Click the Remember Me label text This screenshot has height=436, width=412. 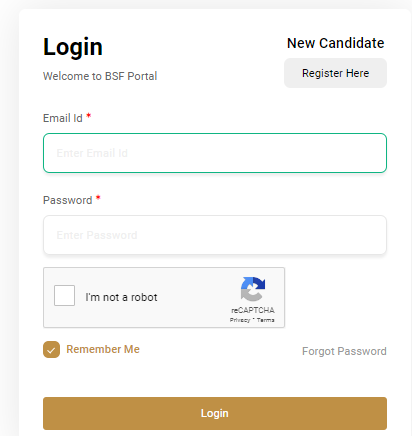pos(103,349)
